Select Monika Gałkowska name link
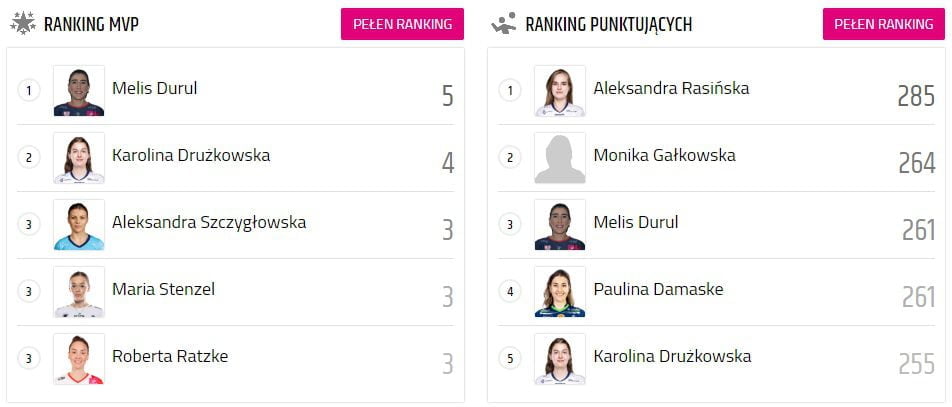This screenshot has width=952, height=407. [664, 155]
